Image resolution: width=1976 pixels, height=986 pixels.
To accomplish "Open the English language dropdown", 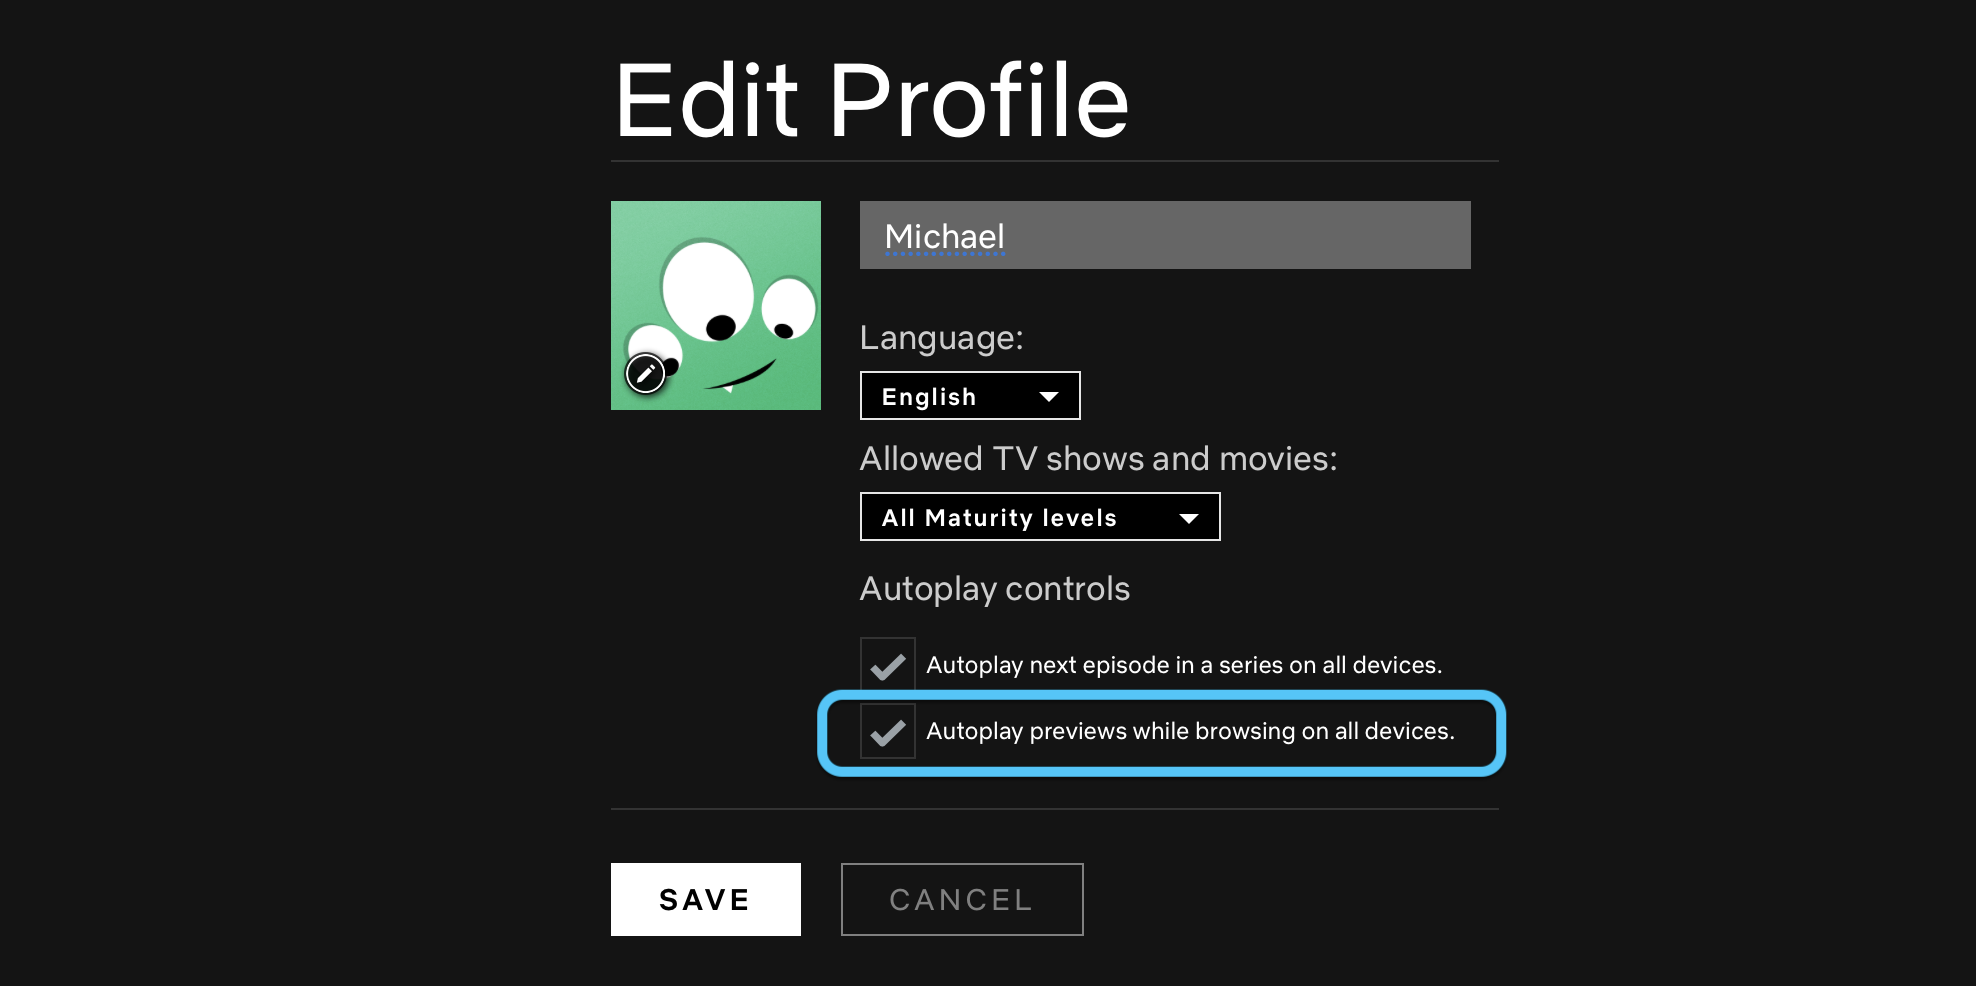I will click(x=968, y=396).
